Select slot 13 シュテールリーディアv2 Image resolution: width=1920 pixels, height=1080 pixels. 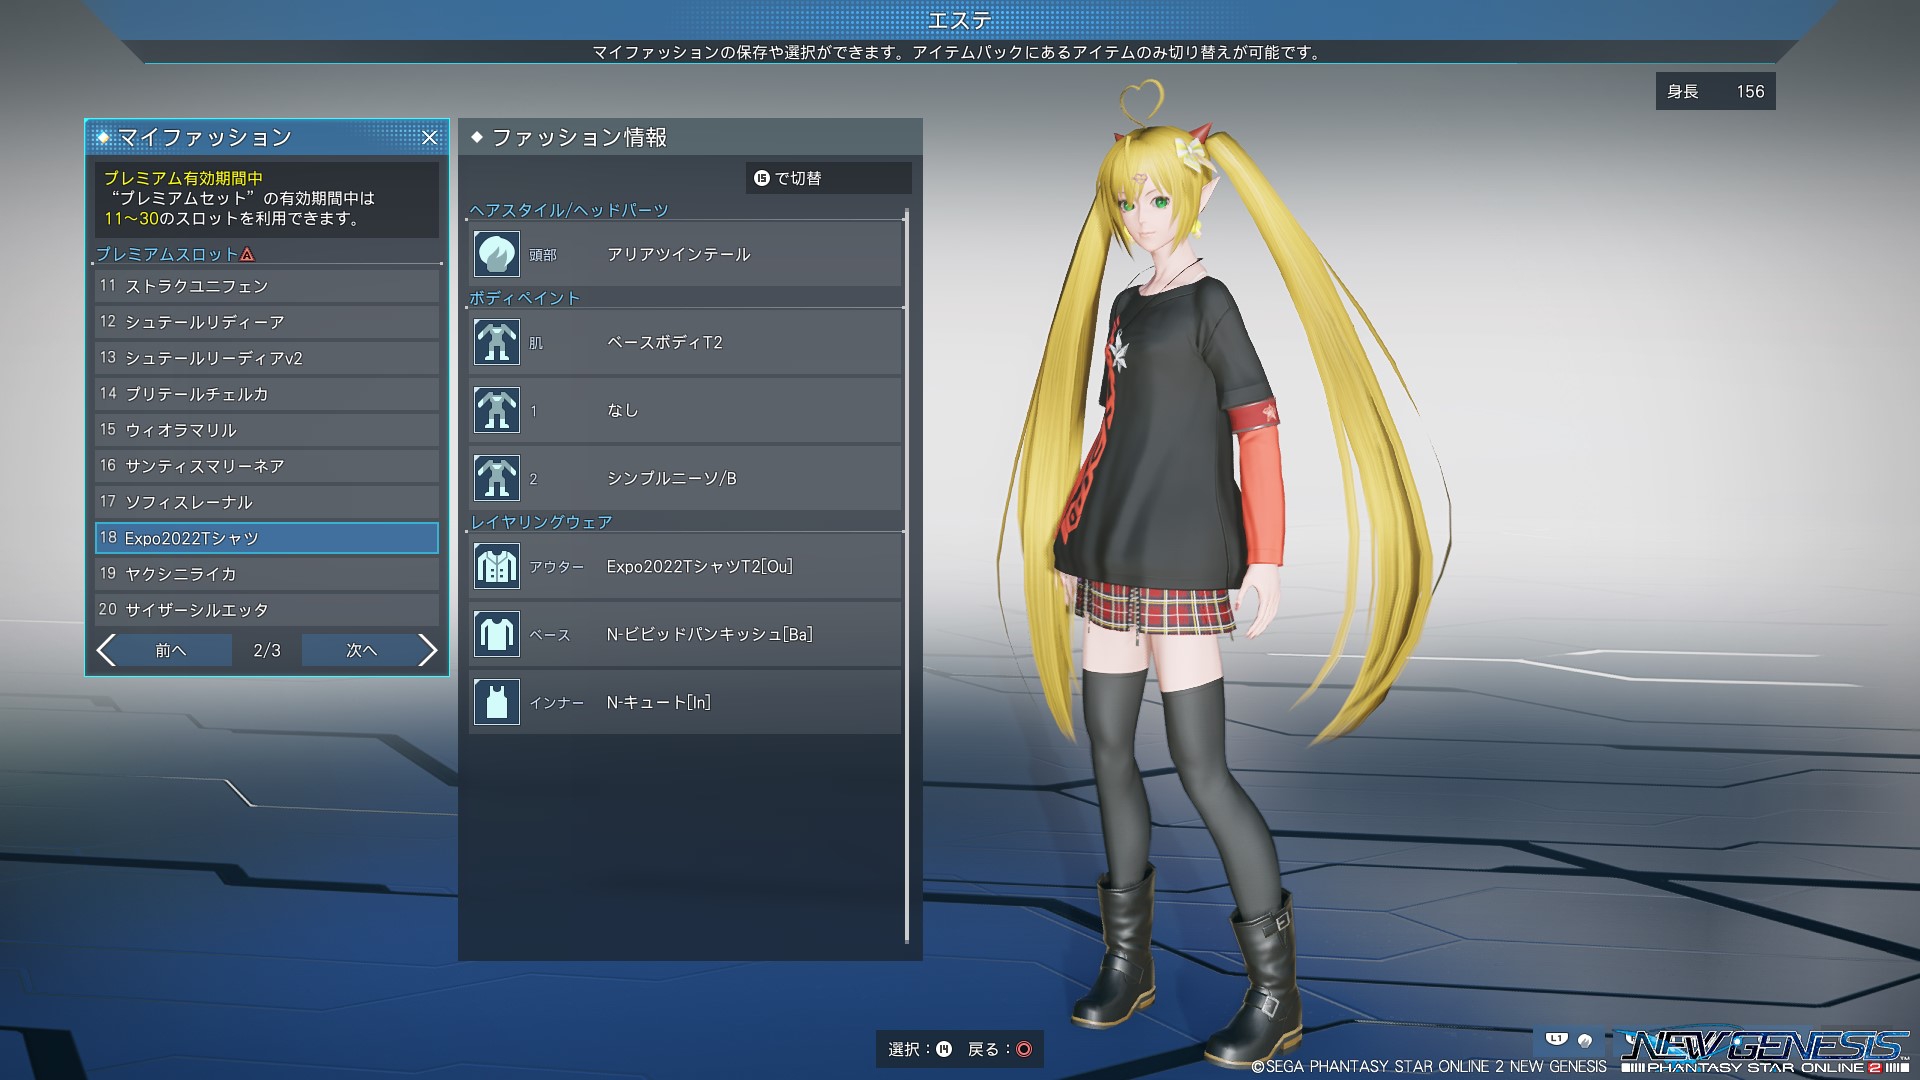pyautogui.click(x=267, y=358)
